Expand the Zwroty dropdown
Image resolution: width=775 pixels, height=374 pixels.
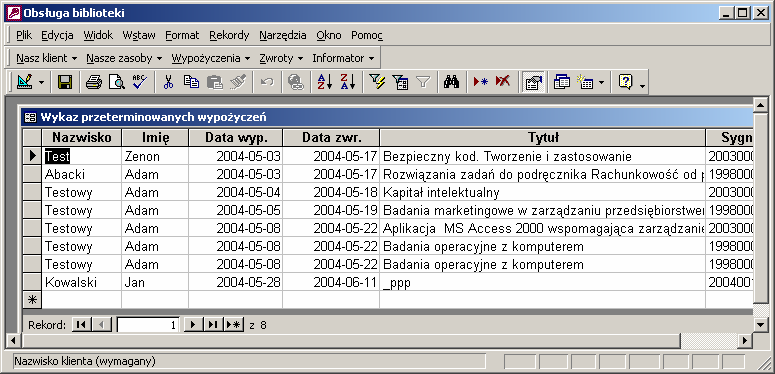click(x=281, y=58)
